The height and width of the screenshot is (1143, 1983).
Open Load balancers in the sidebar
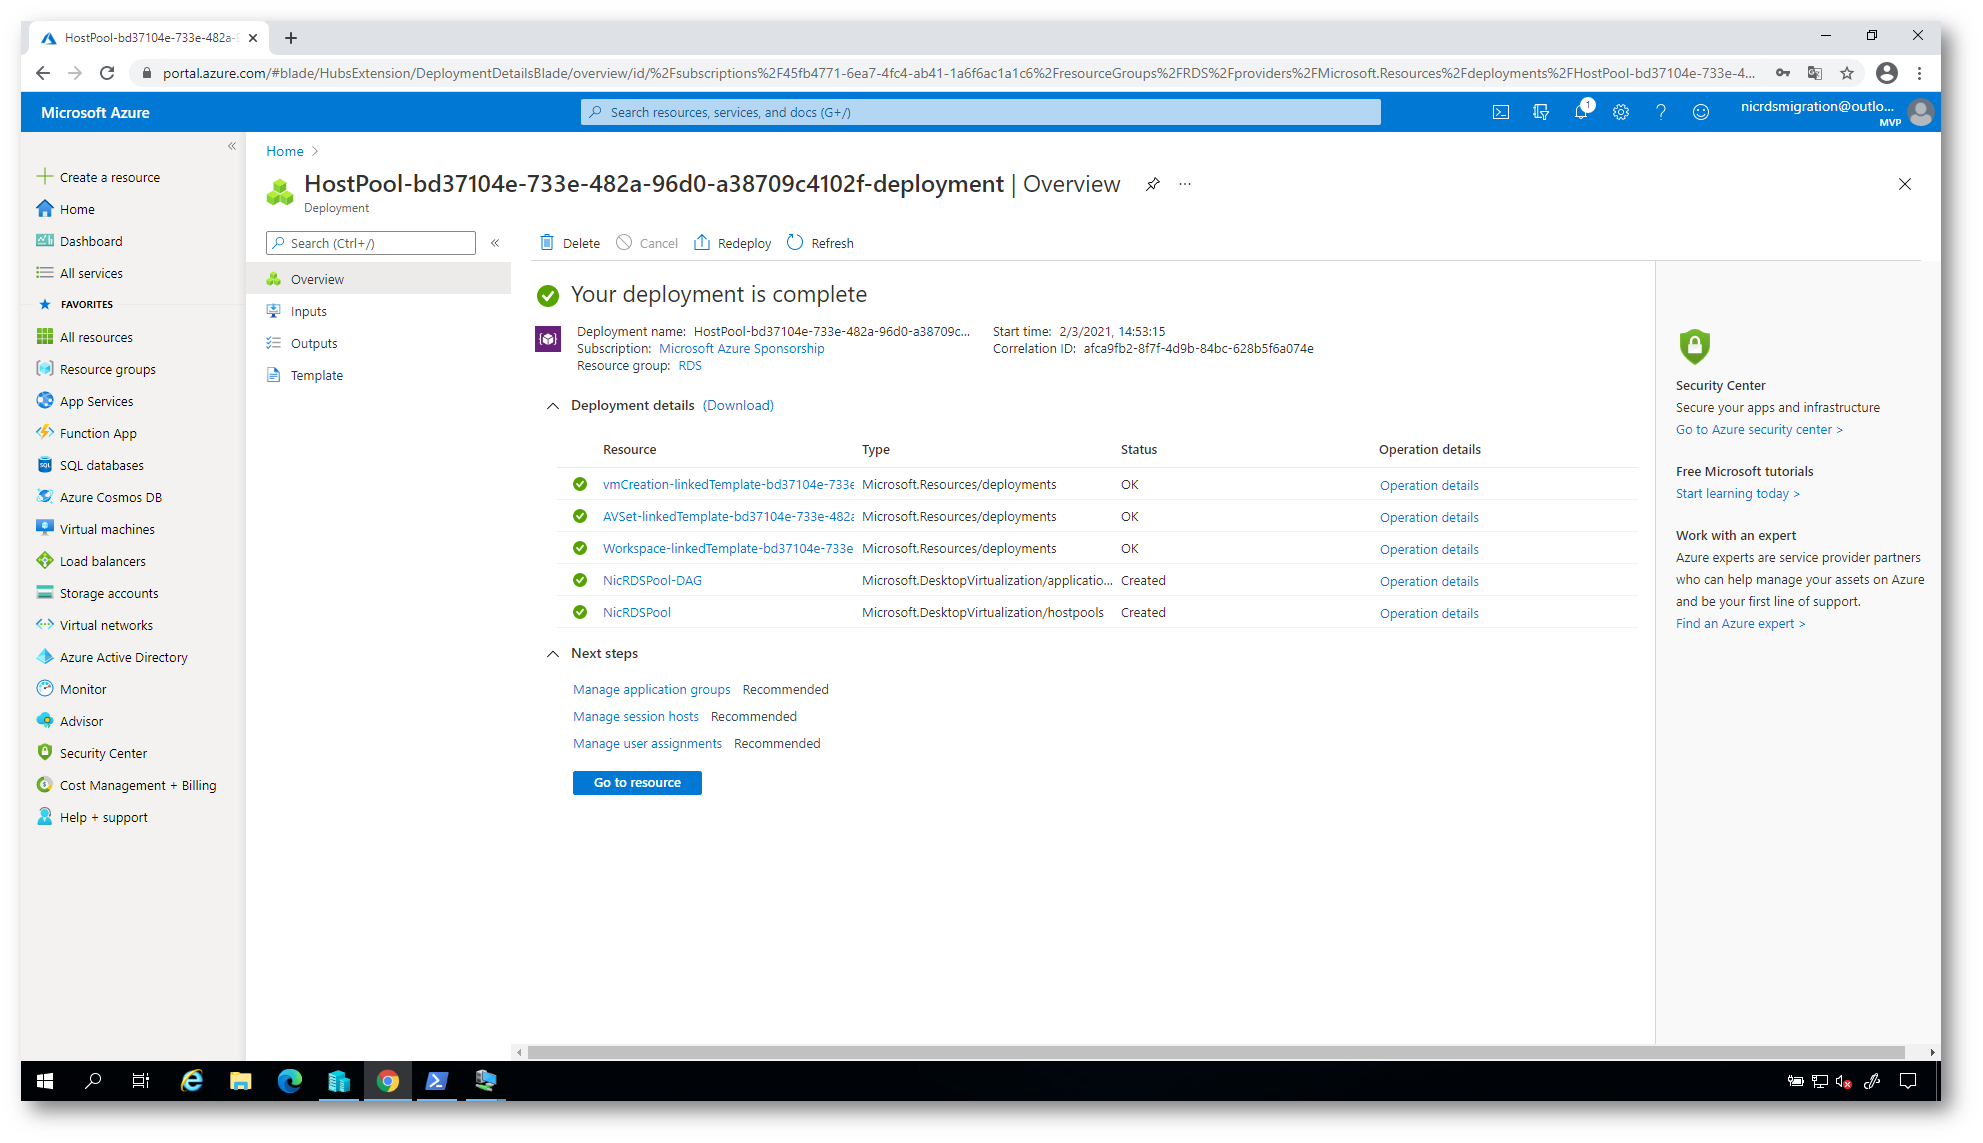[x=92, y=562]
